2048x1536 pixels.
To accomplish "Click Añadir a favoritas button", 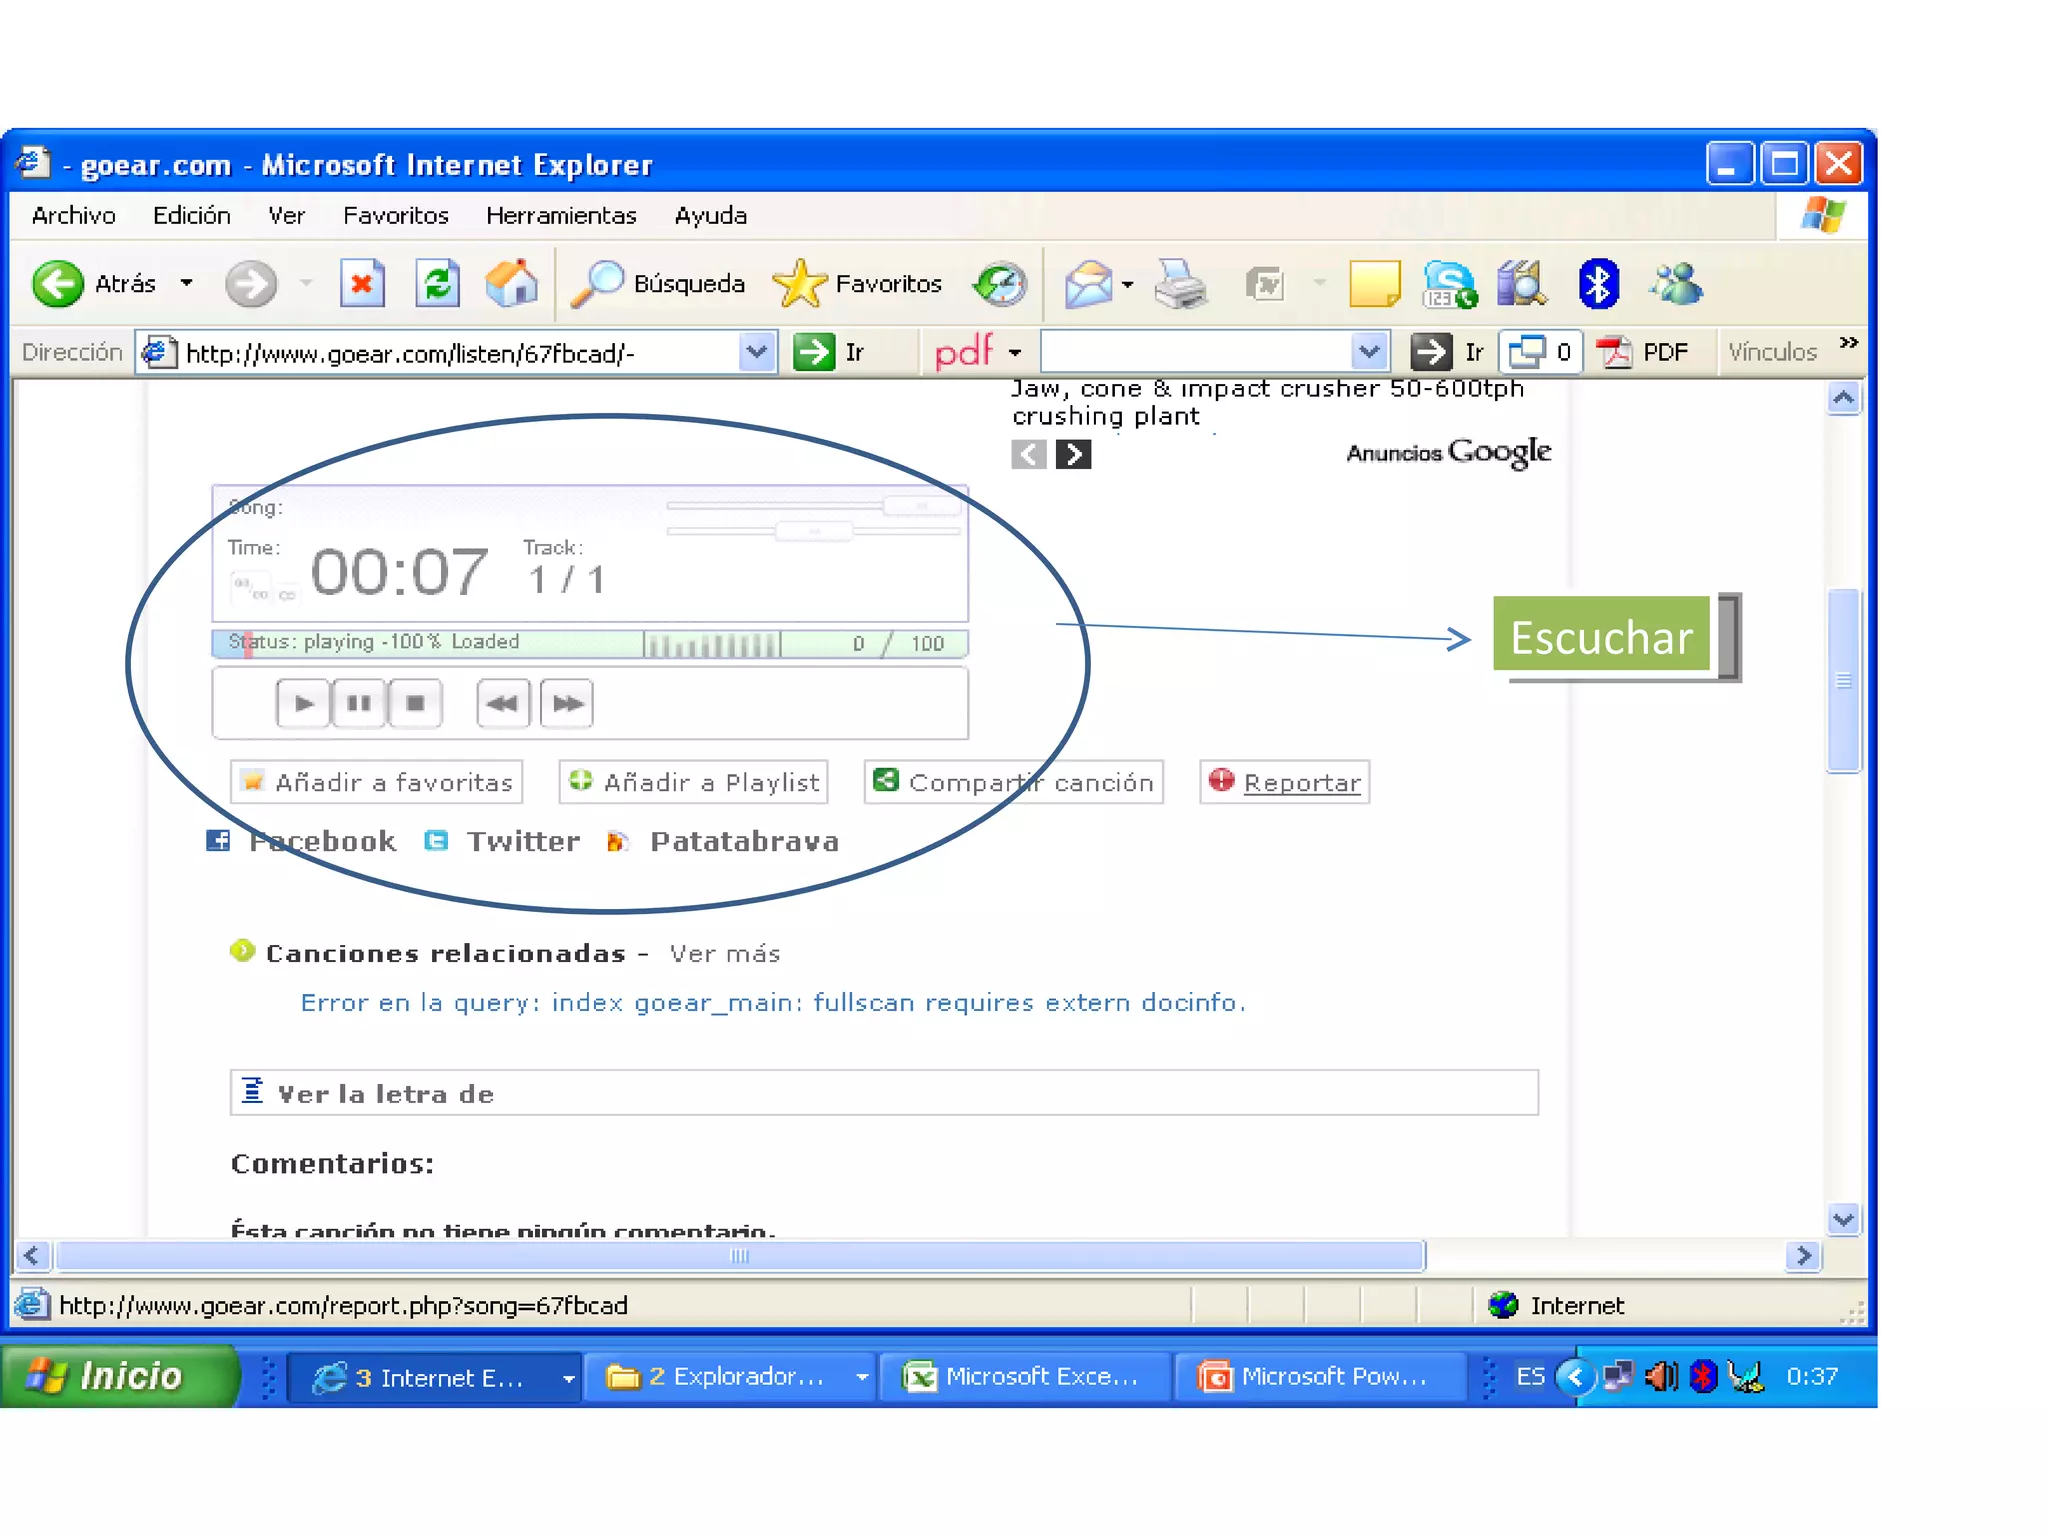I will coord(377,783).
